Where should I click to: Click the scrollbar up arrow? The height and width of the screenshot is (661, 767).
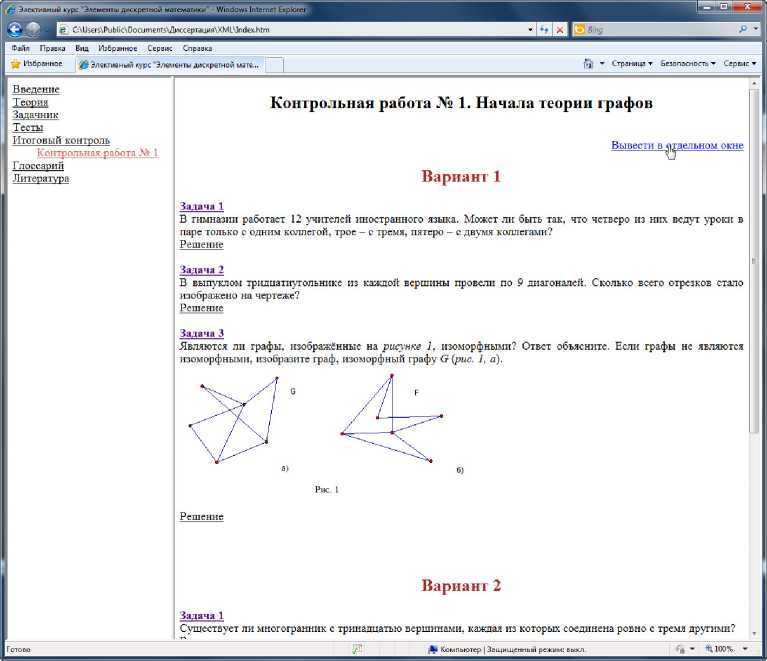(x=753, y=84)
